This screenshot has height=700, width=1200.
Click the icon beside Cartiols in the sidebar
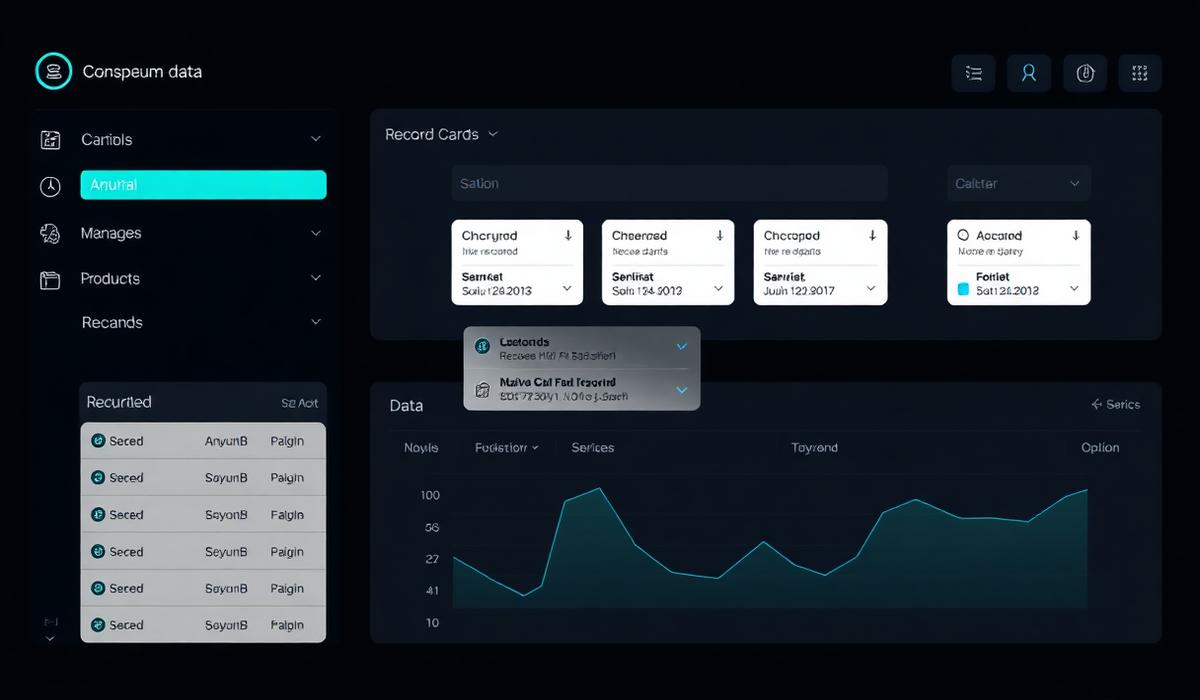(50, 140)
